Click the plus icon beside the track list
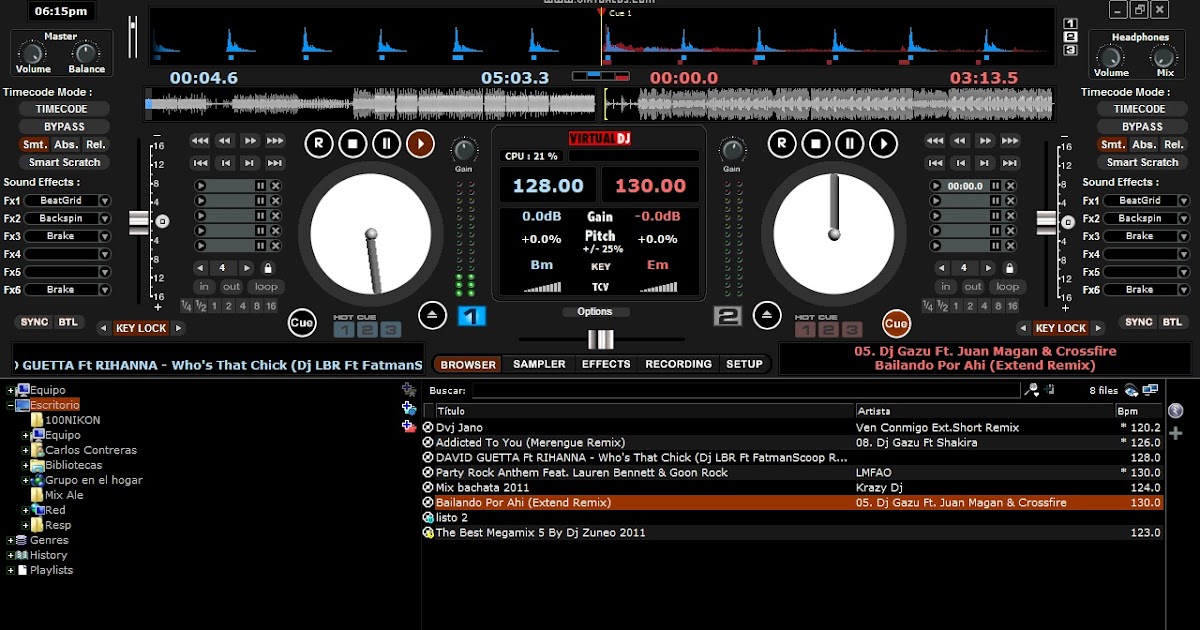 1175,433
